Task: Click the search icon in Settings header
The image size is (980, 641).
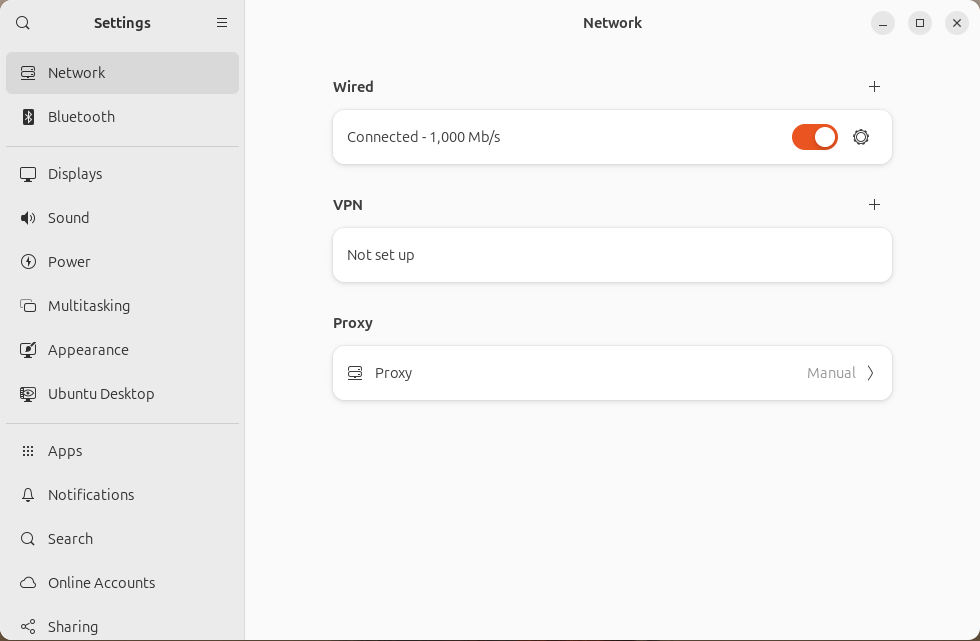Action: 23,23
